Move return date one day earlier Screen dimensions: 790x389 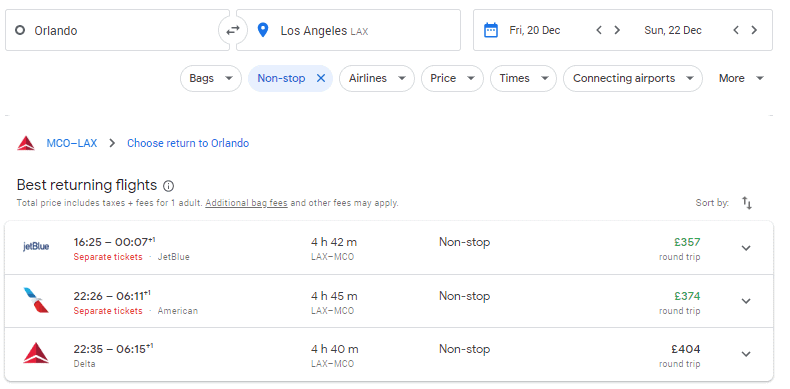coord(736,30)
